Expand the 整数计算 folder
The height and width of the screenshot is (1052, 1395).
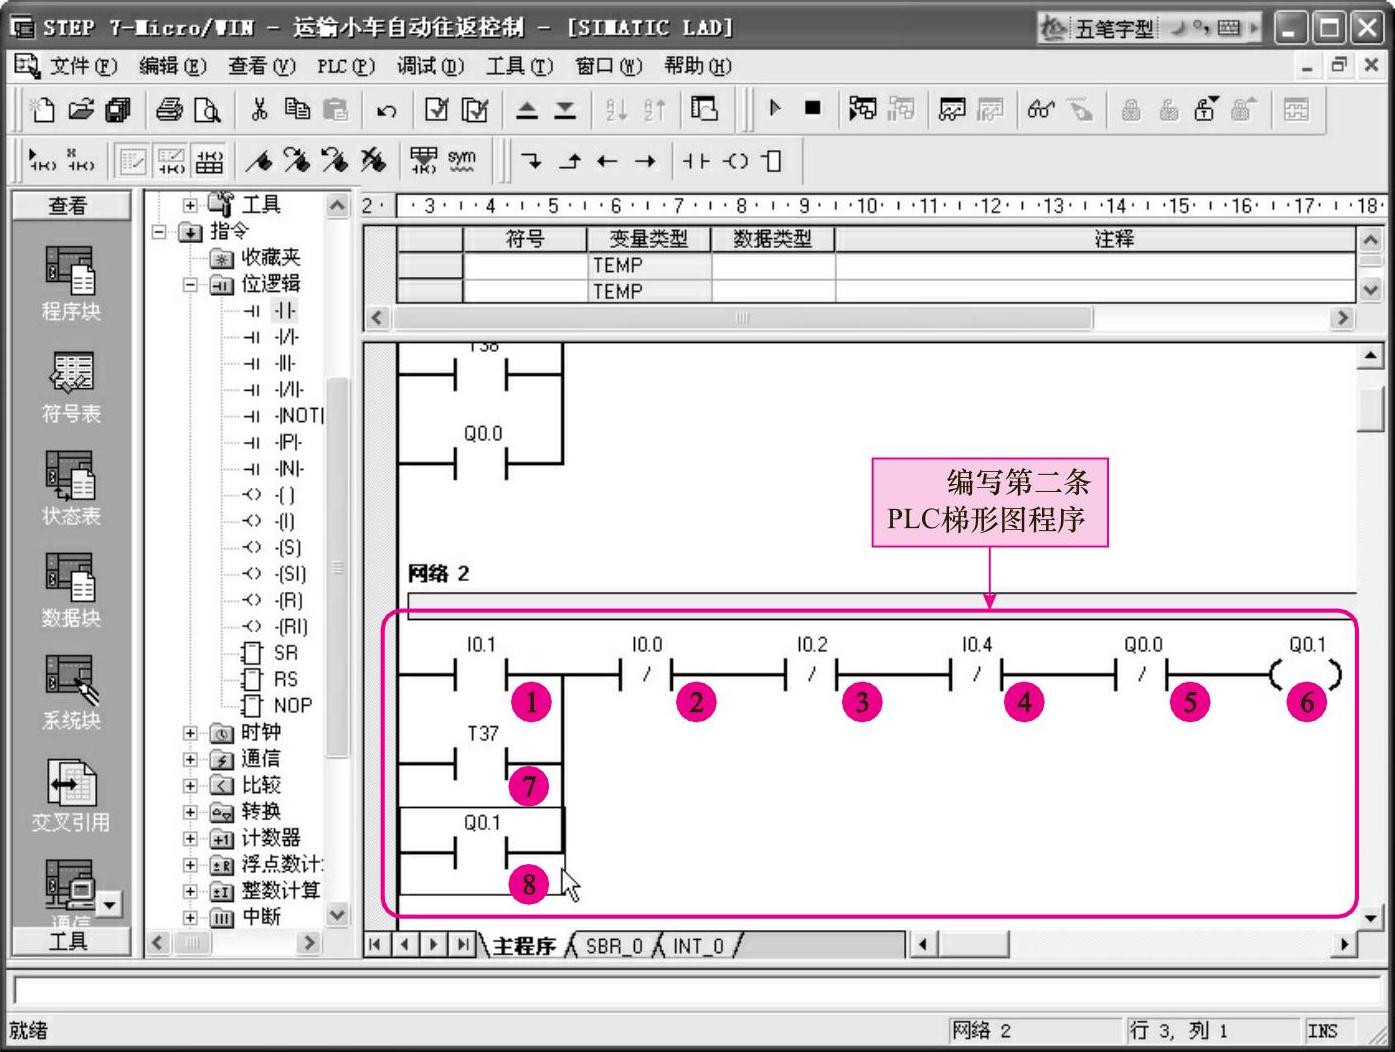pyautogui.click(x=190, y=891)
